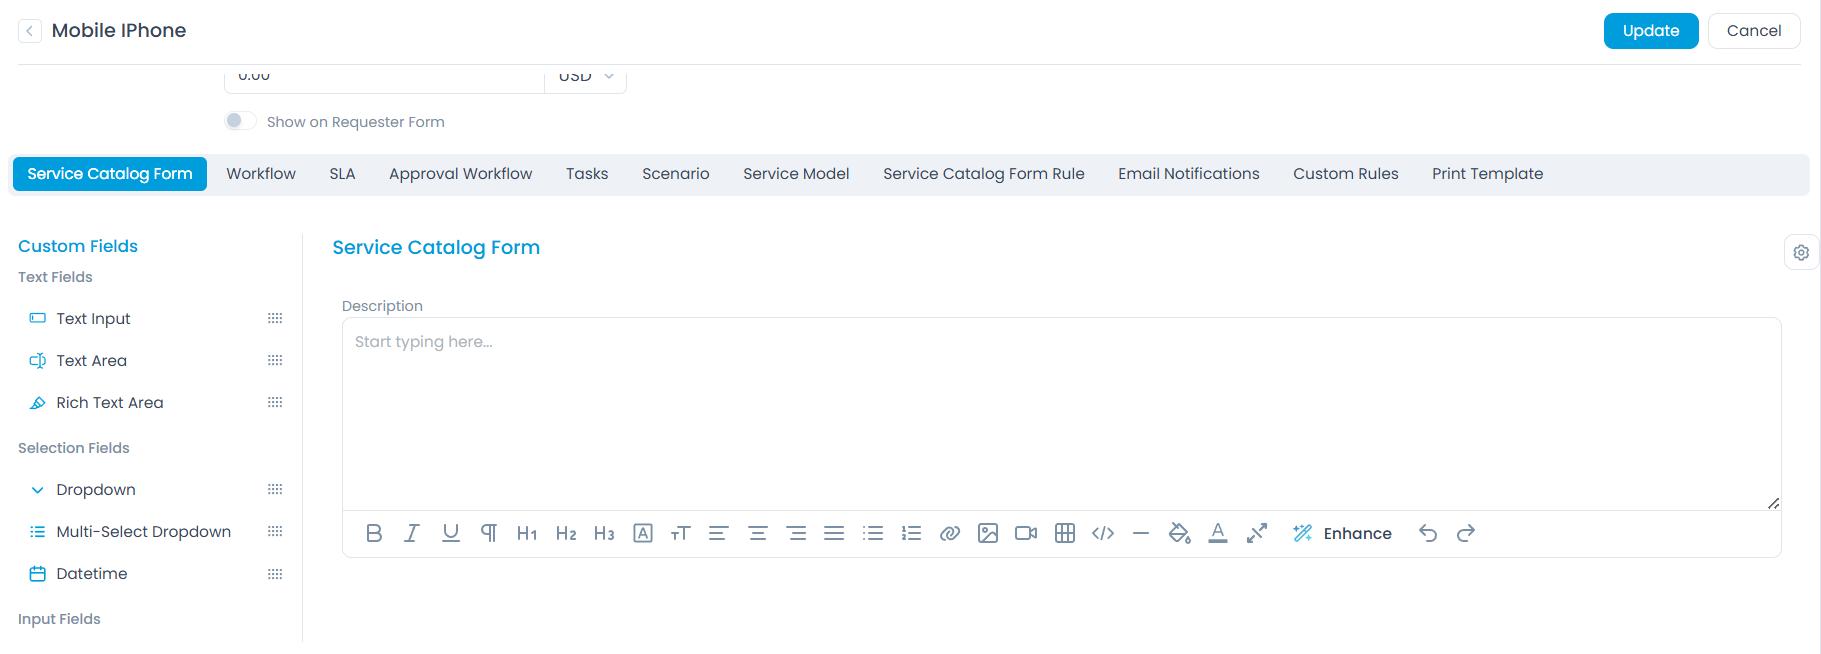Screen dimensions: 1821x654
Task: Switch to the Service Catalog Form tab
Action: click(110, 174)
